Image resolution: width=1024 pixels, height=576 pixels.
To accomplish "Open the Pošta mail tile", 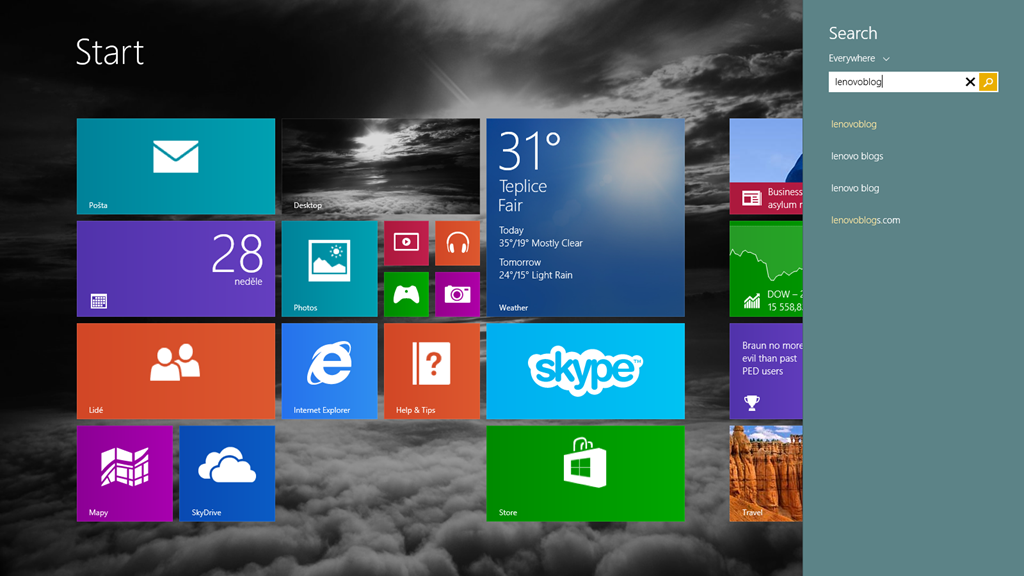I will click(x=175, y=166).
